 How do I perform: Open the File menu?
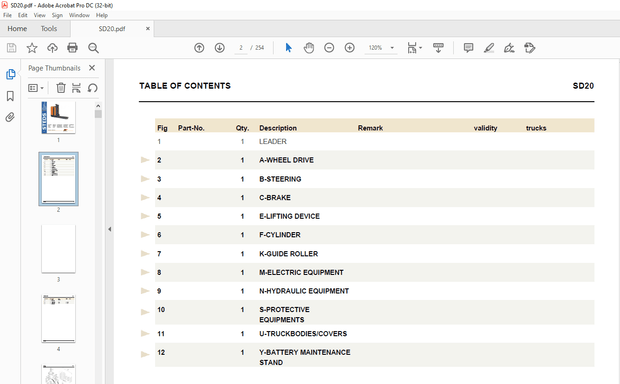tap(7, 15)
